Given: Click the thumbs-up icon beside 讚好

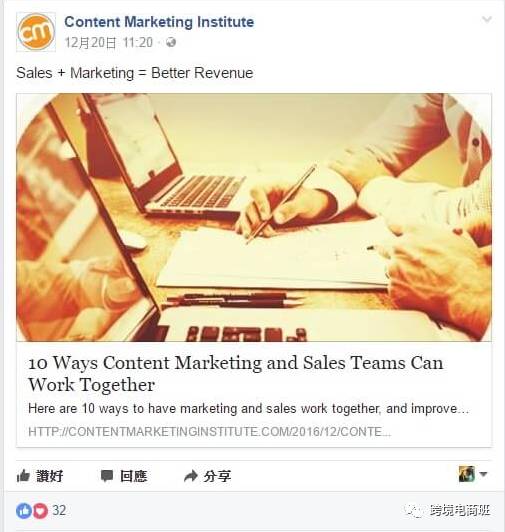Looking at the screenshot, I should 23,476.
